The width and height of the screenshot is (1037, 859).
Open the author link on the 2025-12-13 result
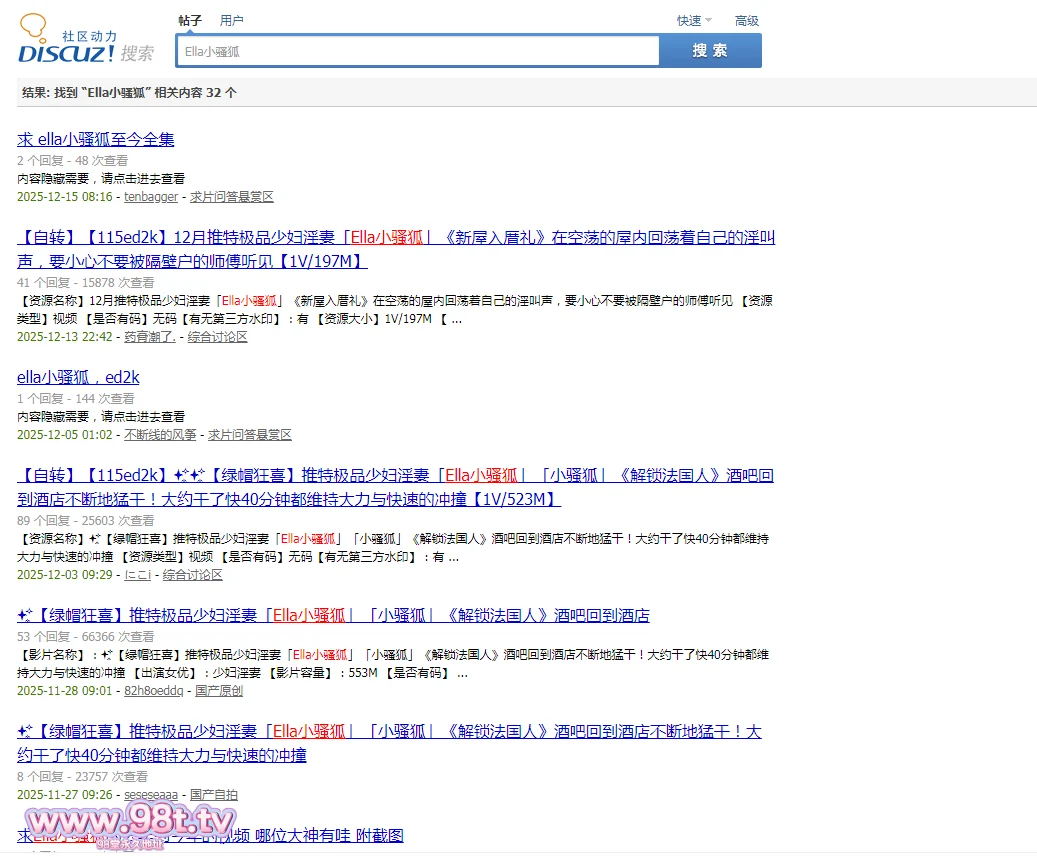[149, 337]
